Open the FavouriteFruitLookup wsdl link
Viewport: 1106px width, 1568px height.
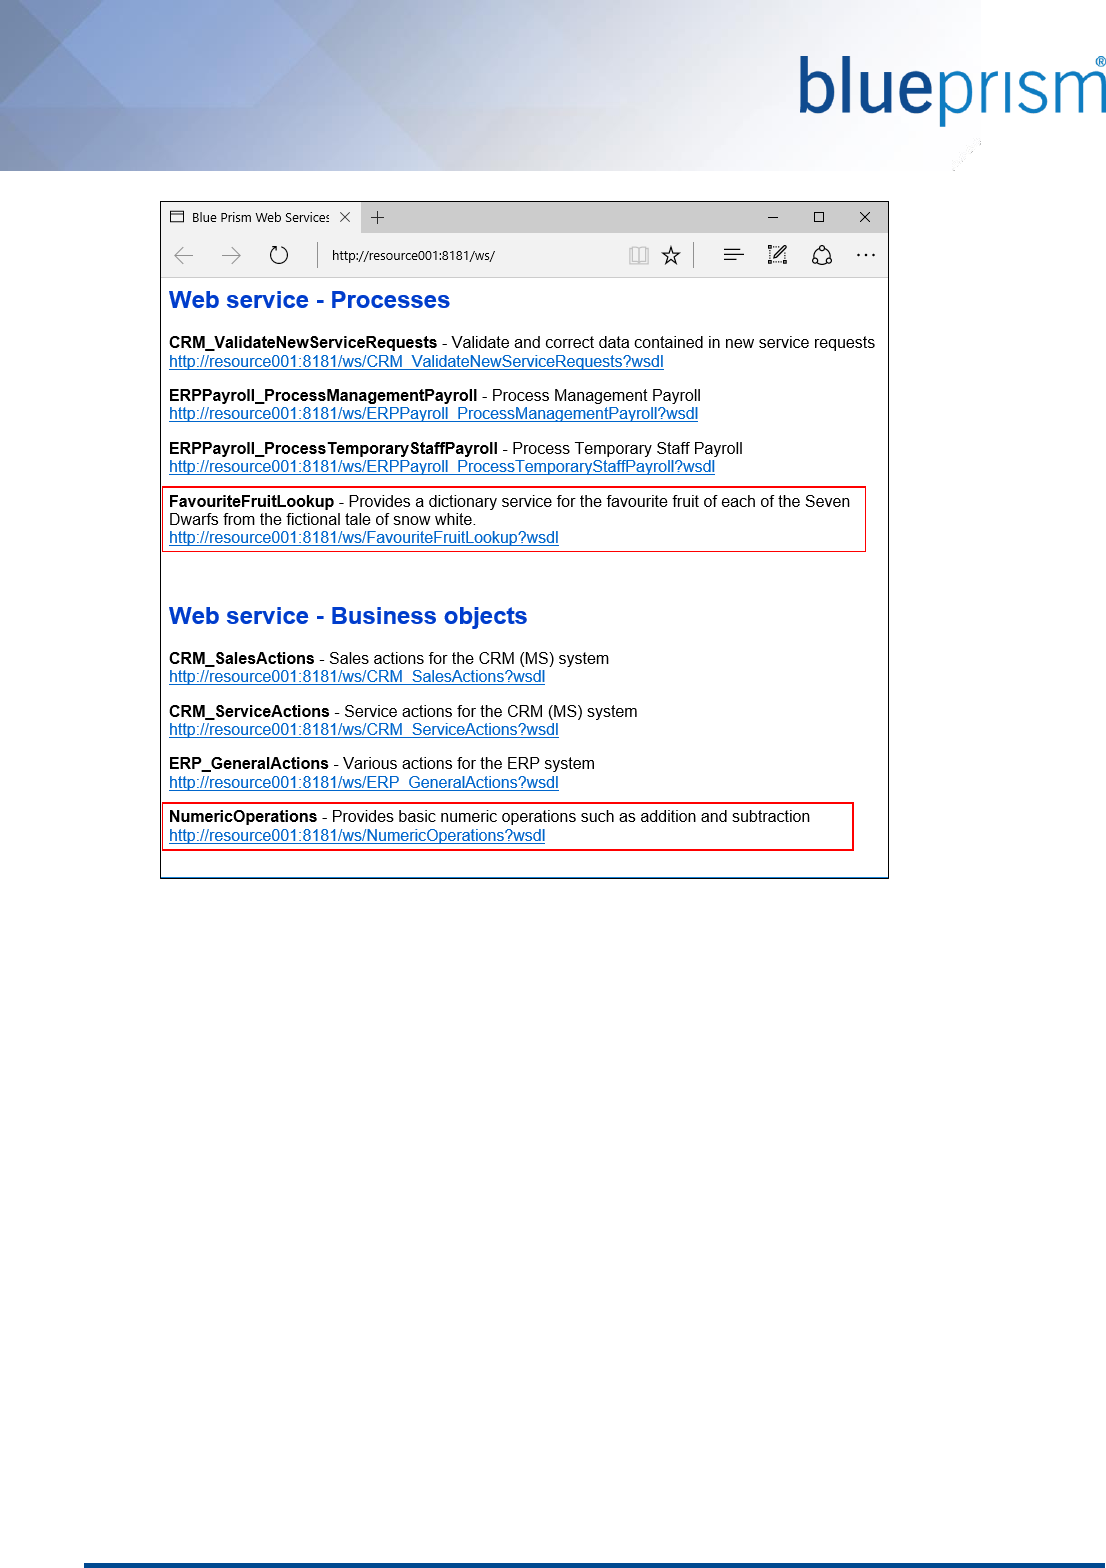tap(364, 538)
